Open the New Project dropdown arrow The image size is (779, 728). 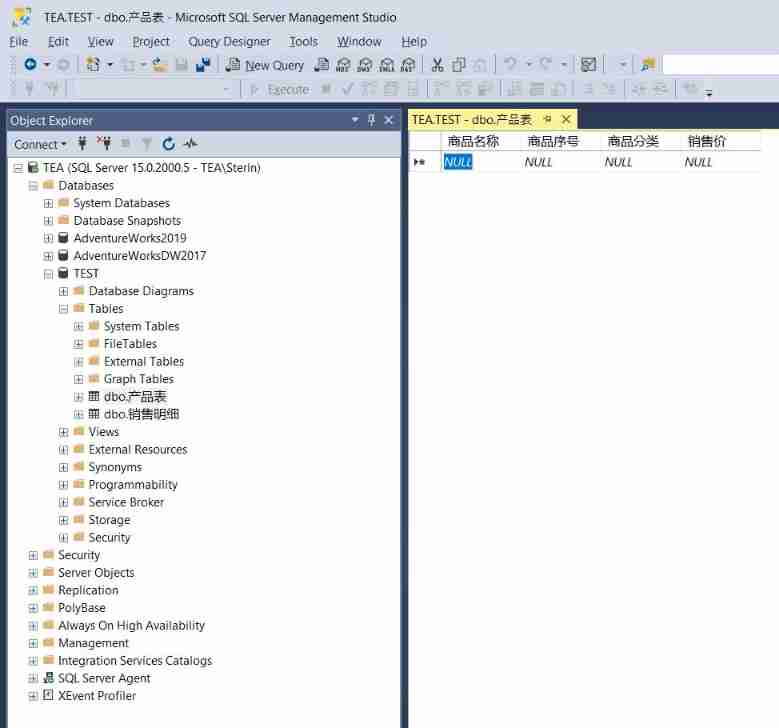[x=110, y=65]
